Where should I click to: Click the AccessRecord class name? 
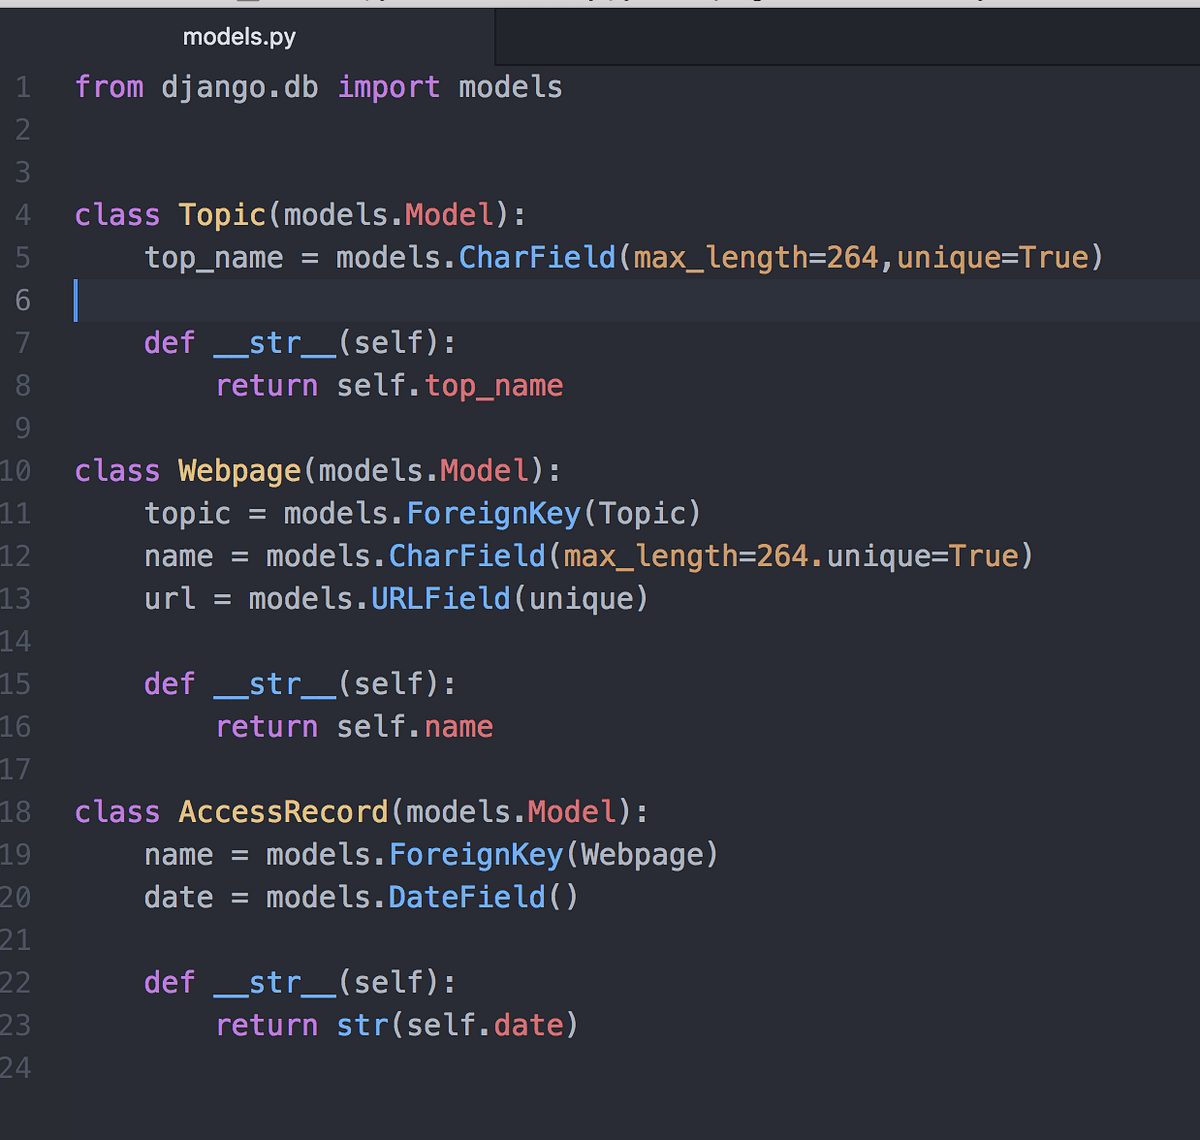point(283,811)
